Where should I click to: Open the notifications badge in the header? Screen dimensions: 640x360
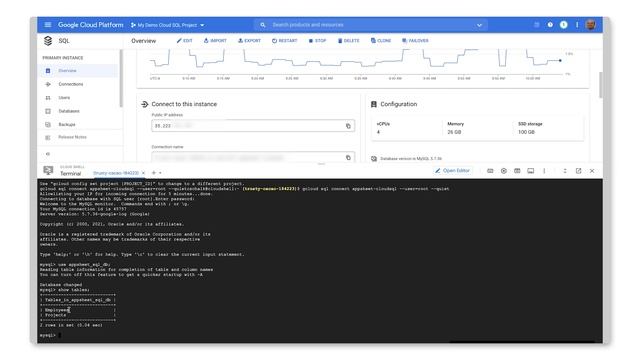(564, 25)
